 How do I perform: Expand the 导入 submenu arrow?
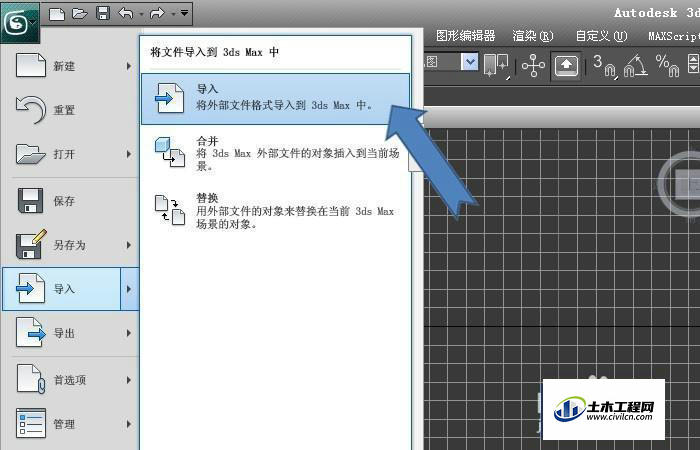[129, 289]
